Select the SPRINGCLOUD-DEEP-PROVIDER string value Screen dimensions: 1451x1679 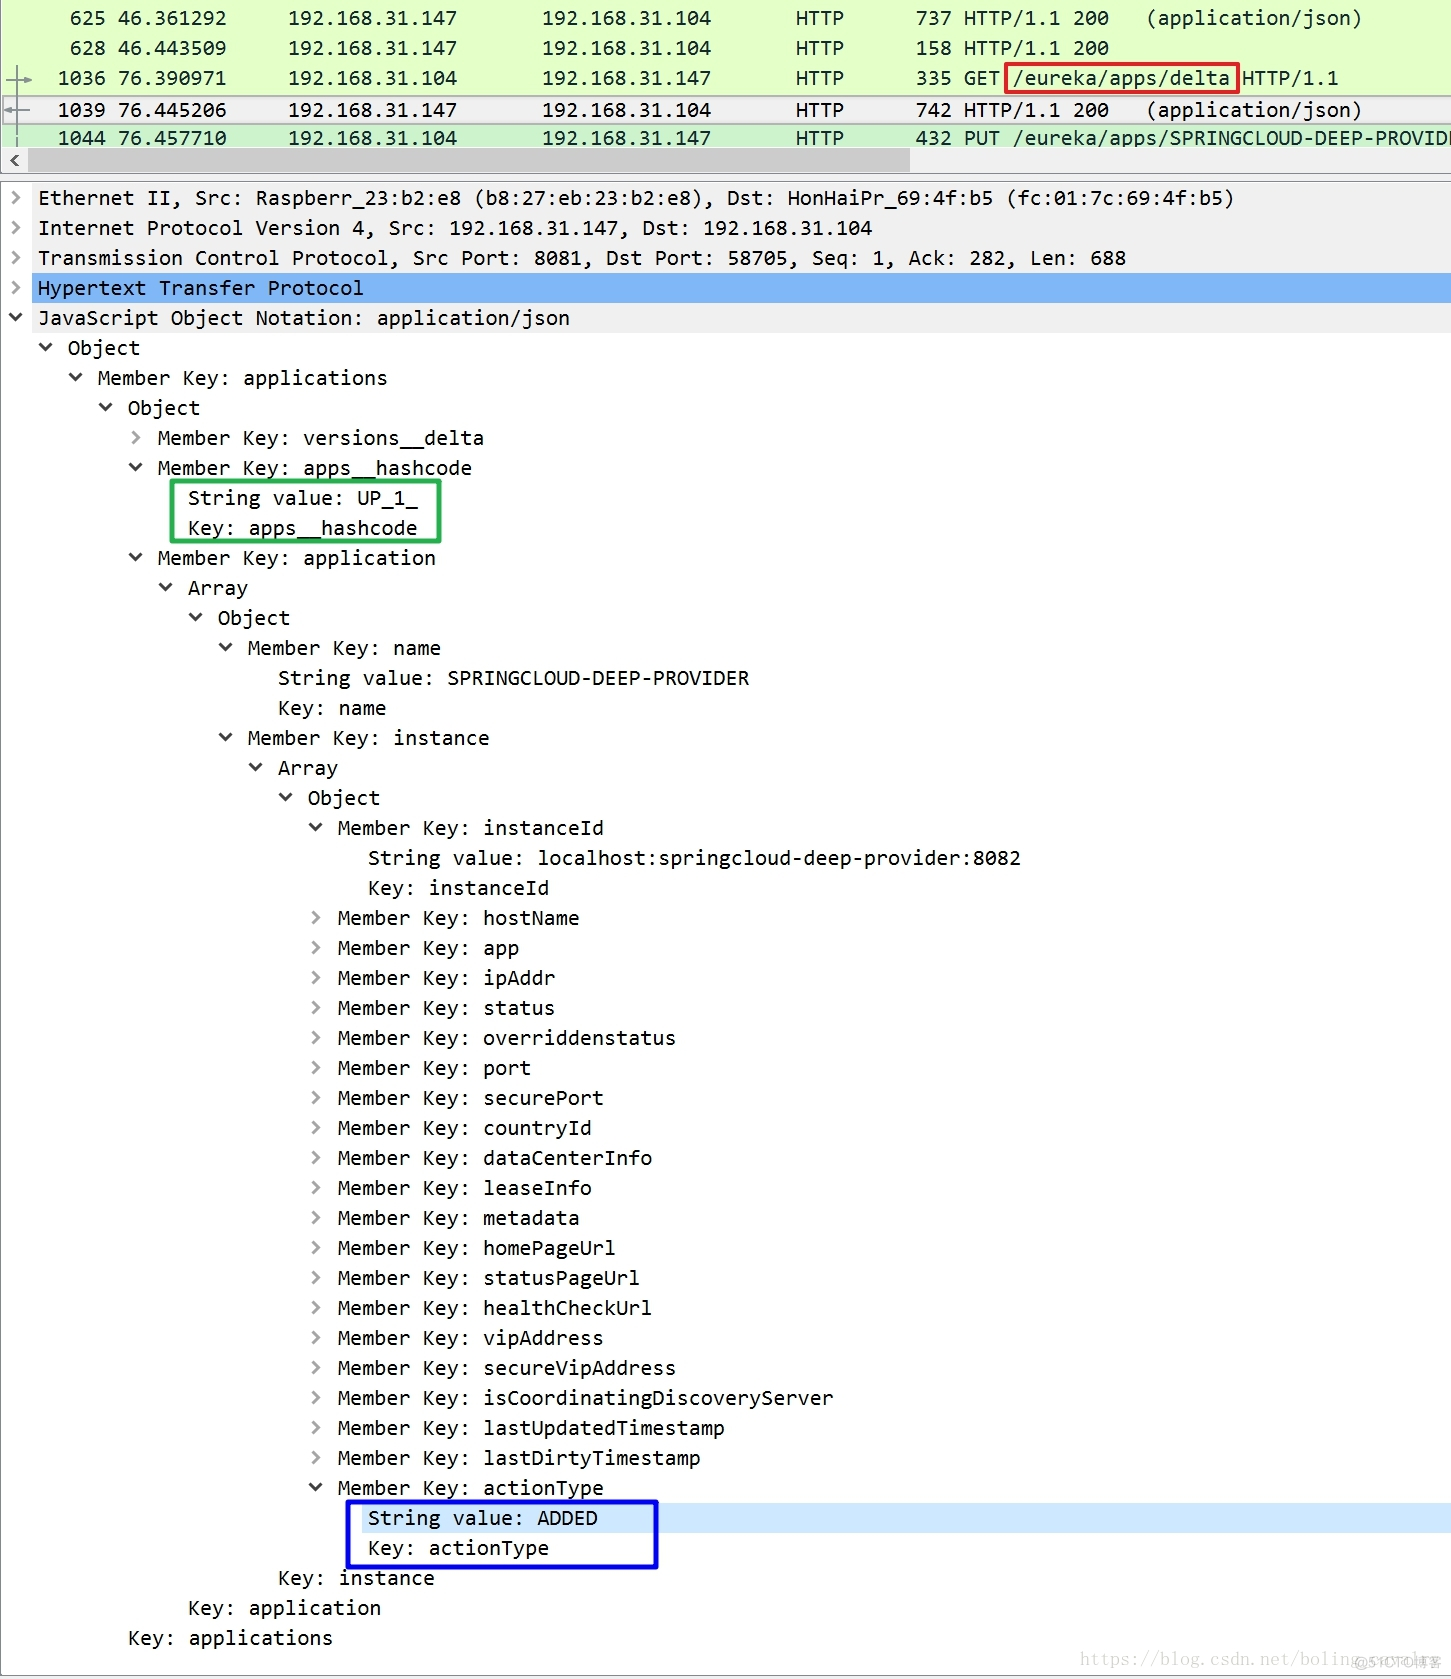click(513, 678)
